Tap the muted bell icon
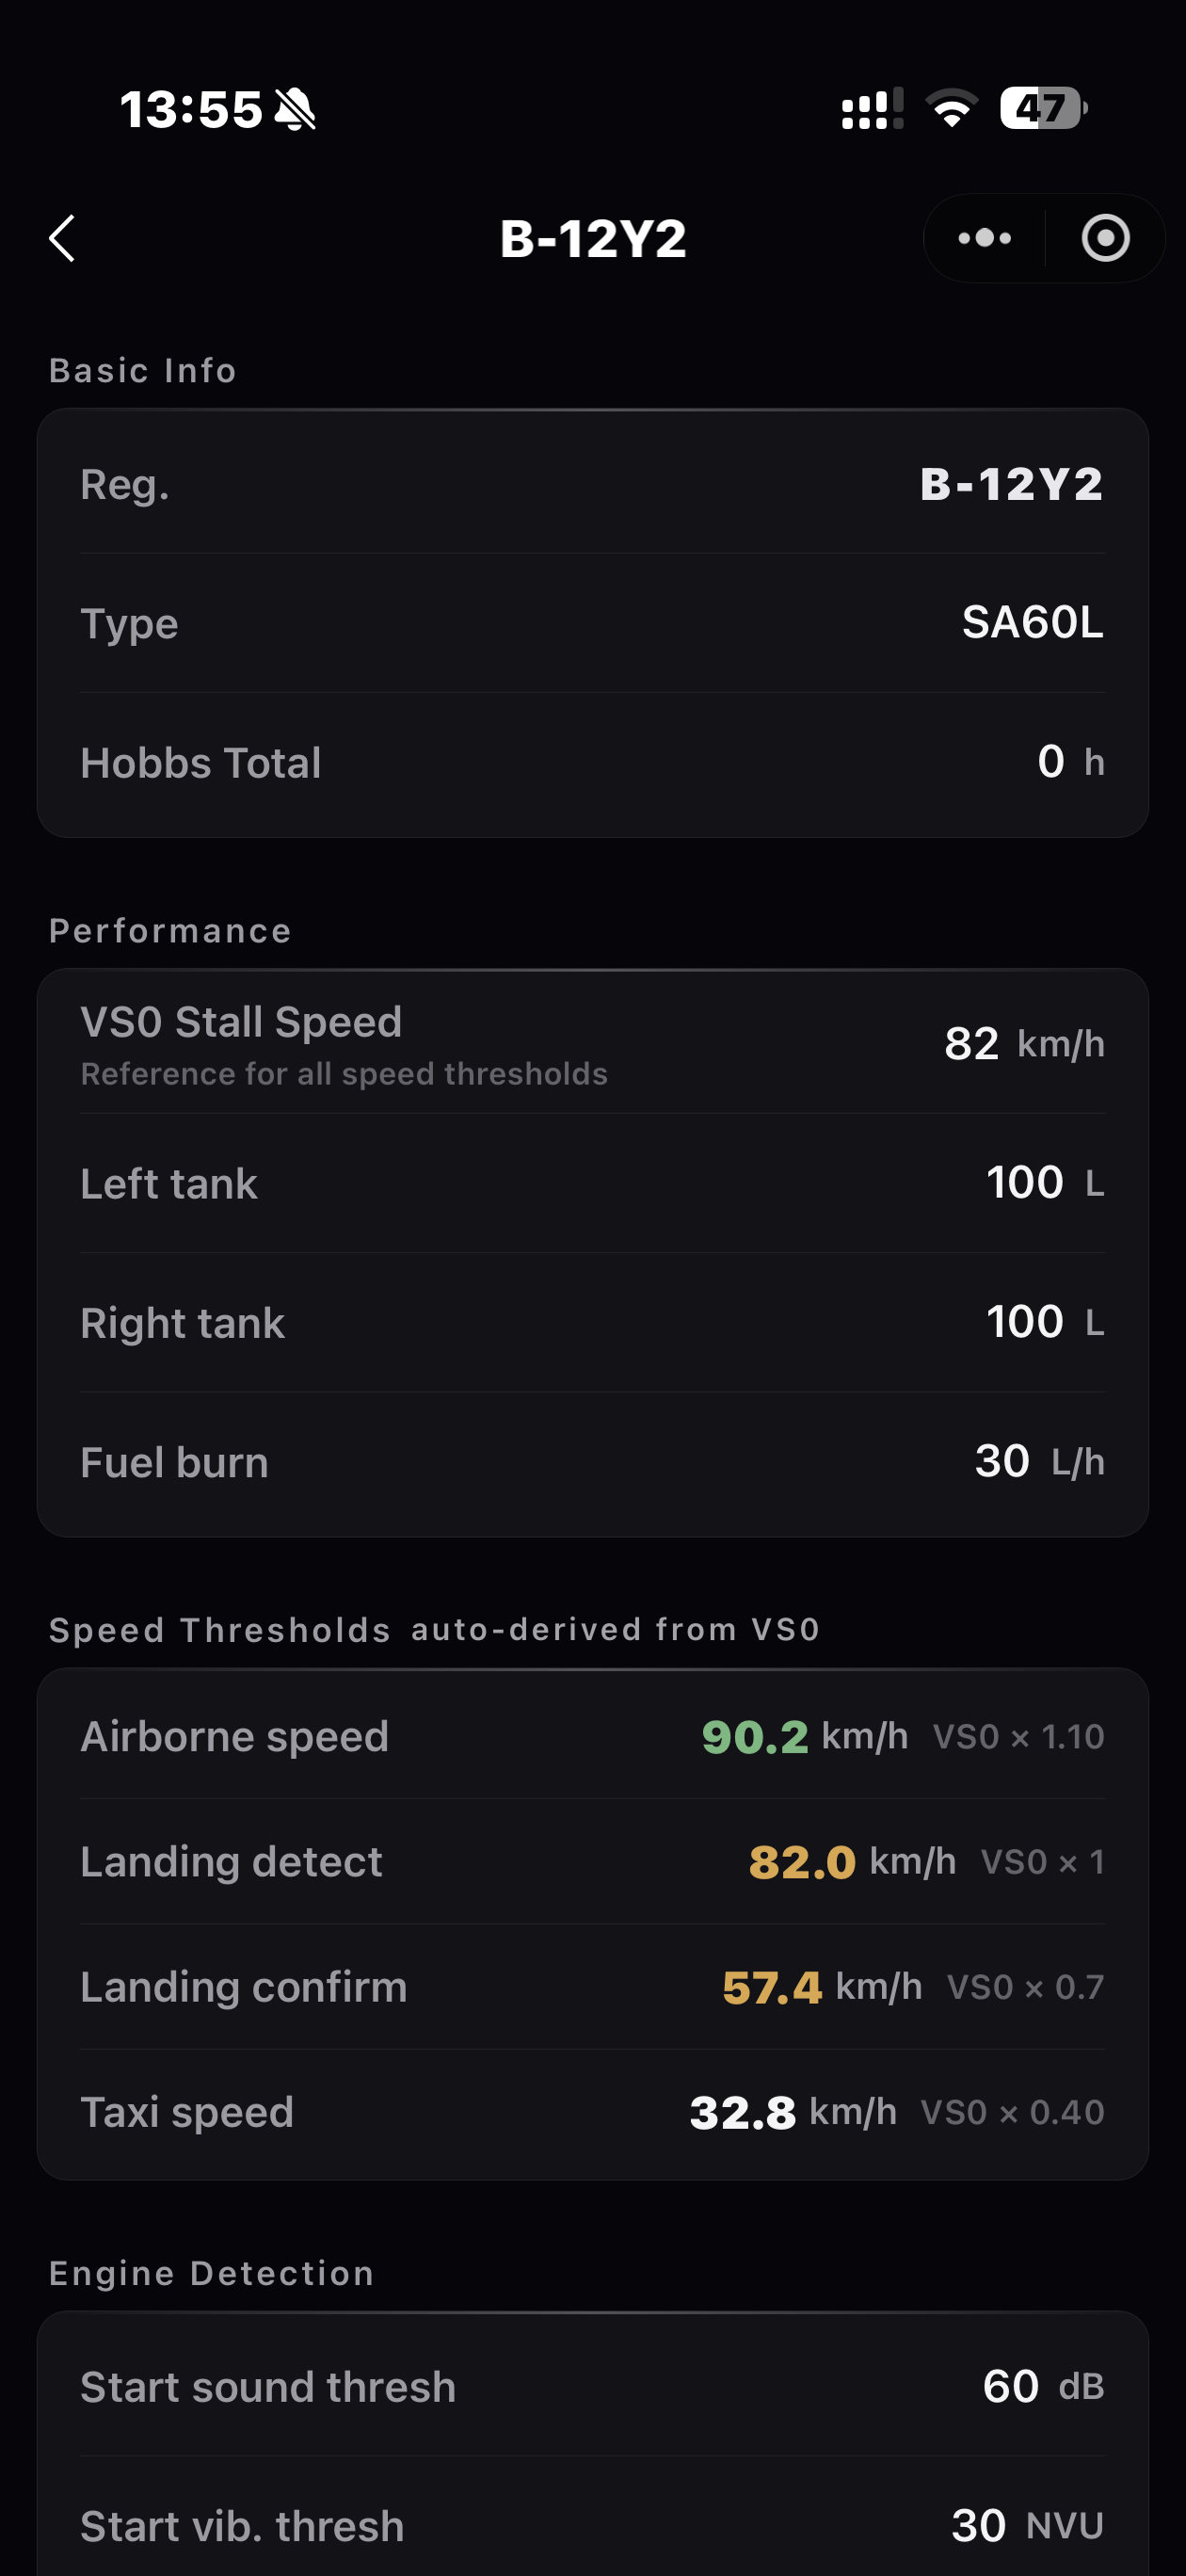Viewport: 1186px width, 2576px height. [295, 109]
